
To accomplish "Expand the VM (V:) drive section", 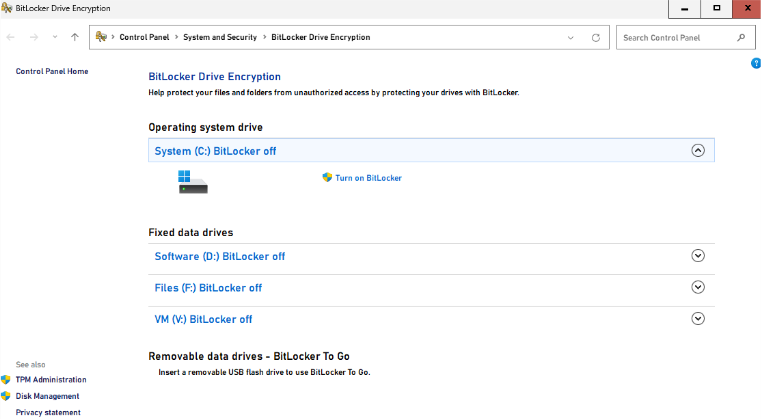I will point(698,319).
